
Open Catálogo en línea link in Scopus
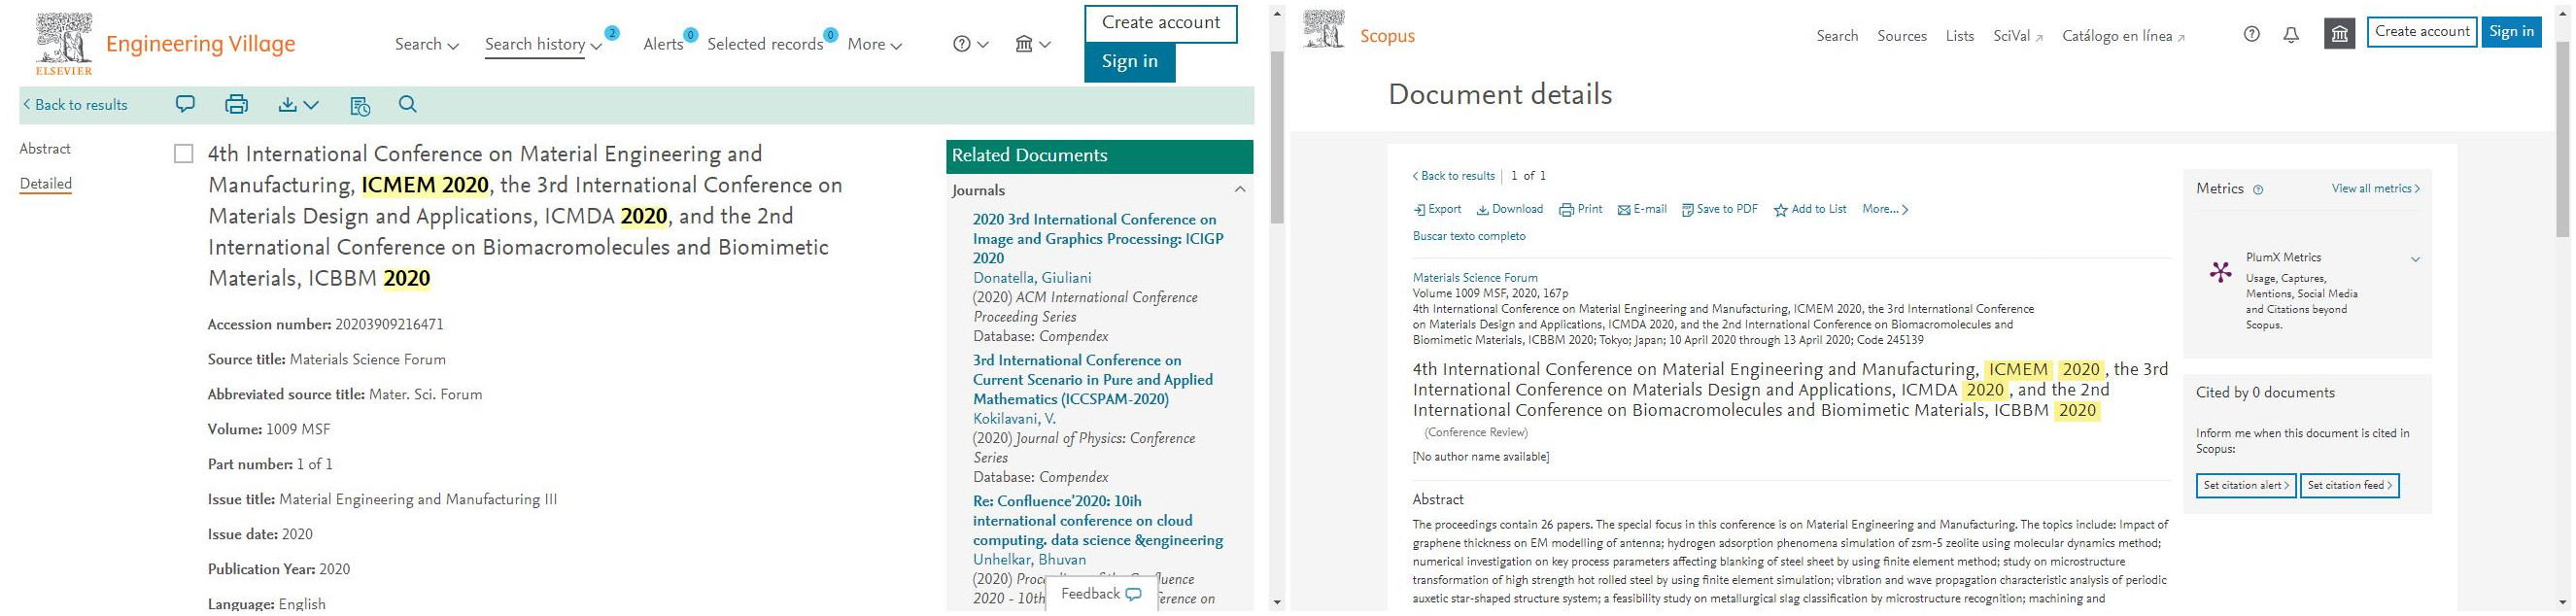pos(2124,36)
